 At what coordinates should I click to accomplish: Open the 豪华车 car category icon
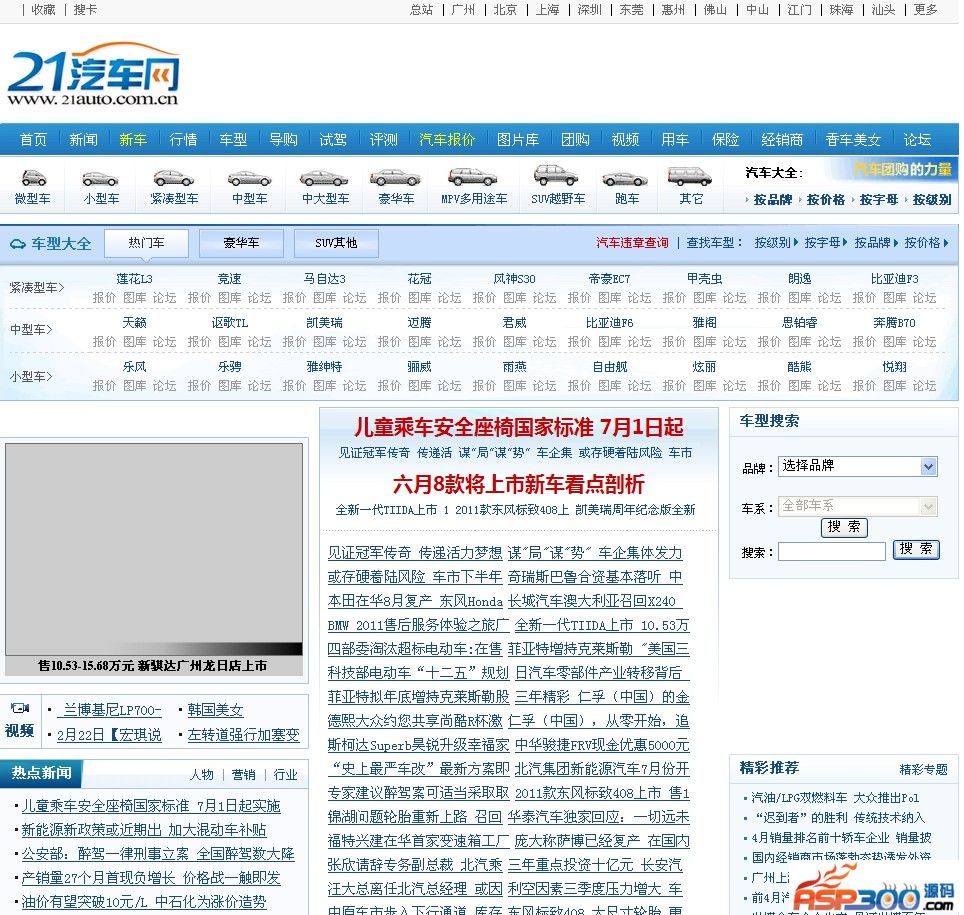[395, 178]
